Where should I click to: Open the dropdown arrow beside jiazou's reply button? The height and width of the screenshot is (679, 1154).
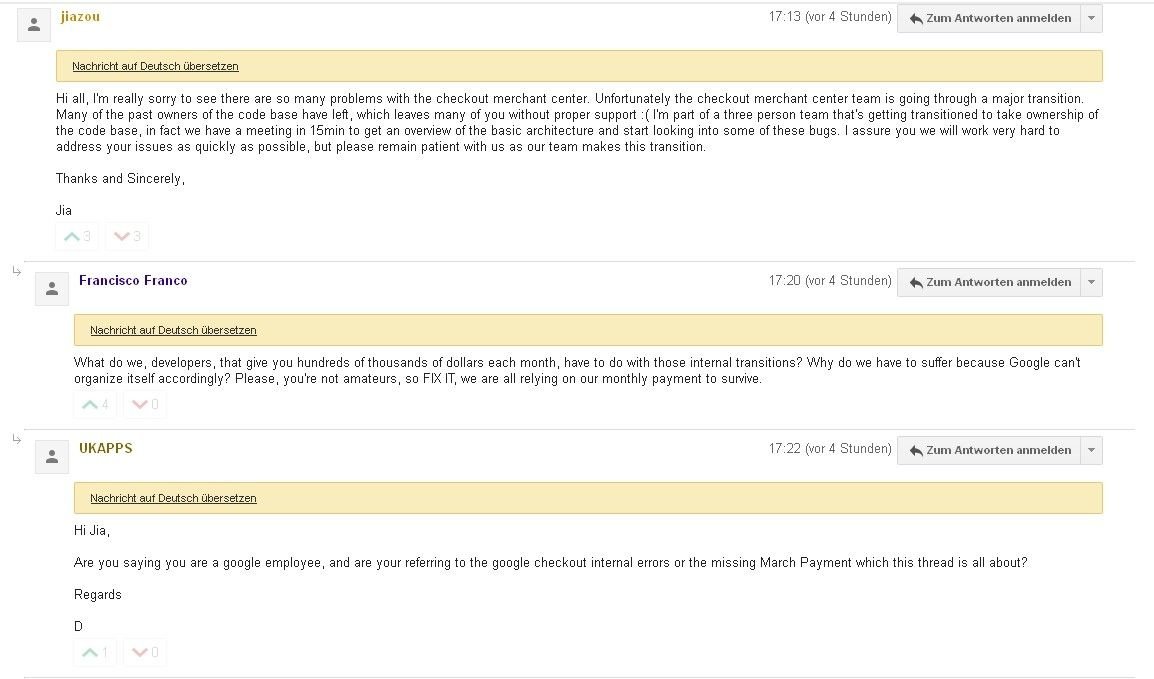point(1091,18)
